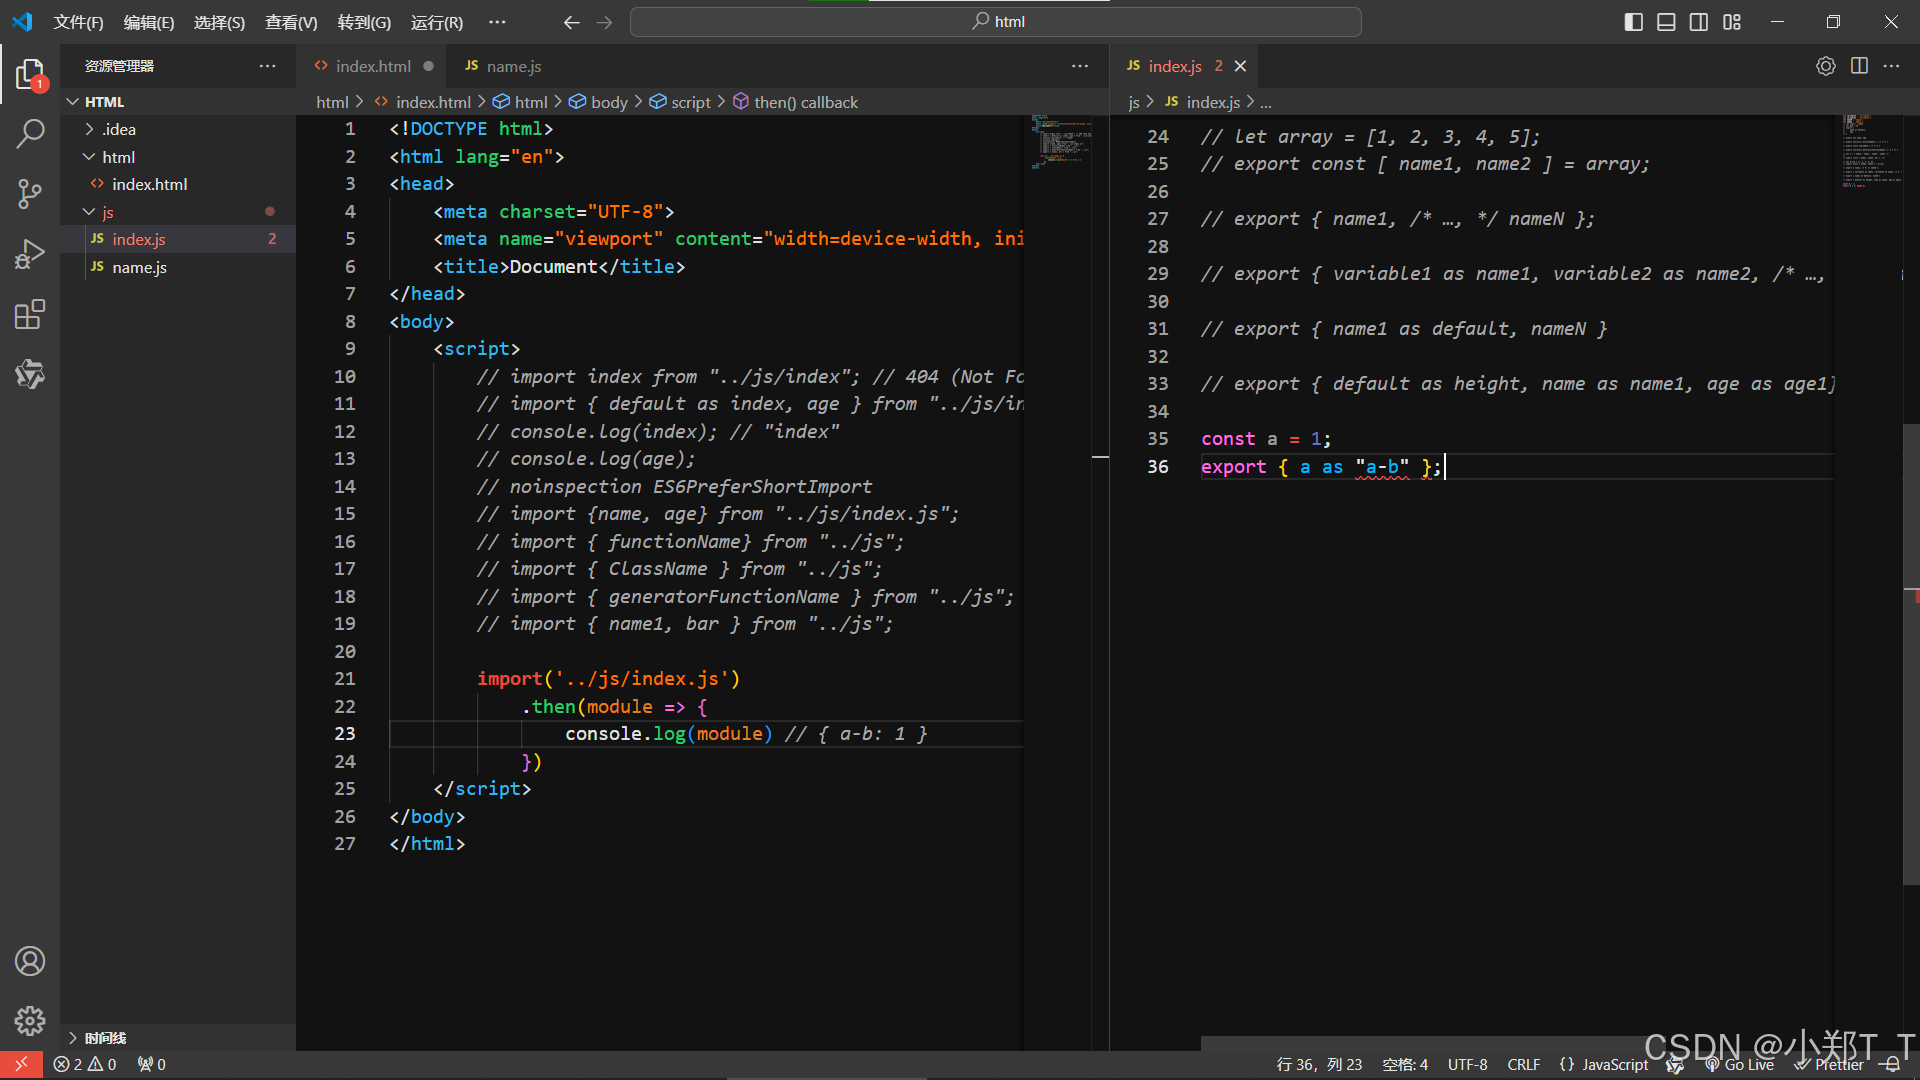Click the Toggle Panel icon in toolbar
1920x1080 pixels.
(1669, 21)
